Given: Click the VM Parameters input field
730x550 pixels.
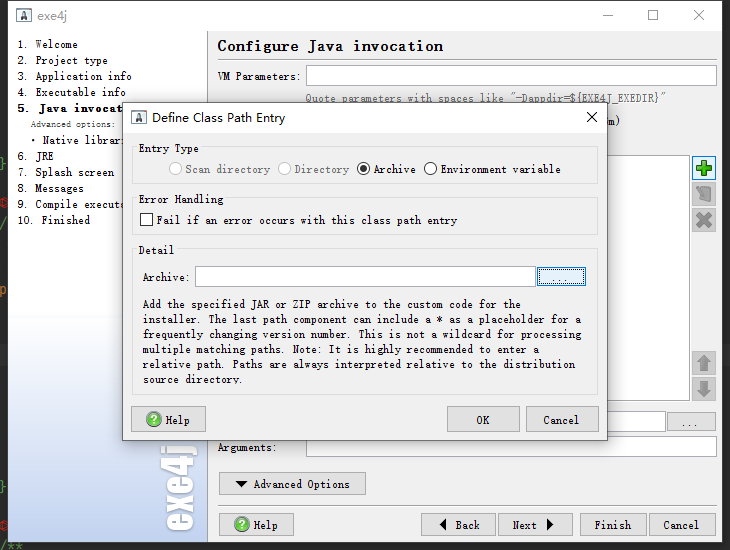Looking at the screenshot, I should (511, 76).
